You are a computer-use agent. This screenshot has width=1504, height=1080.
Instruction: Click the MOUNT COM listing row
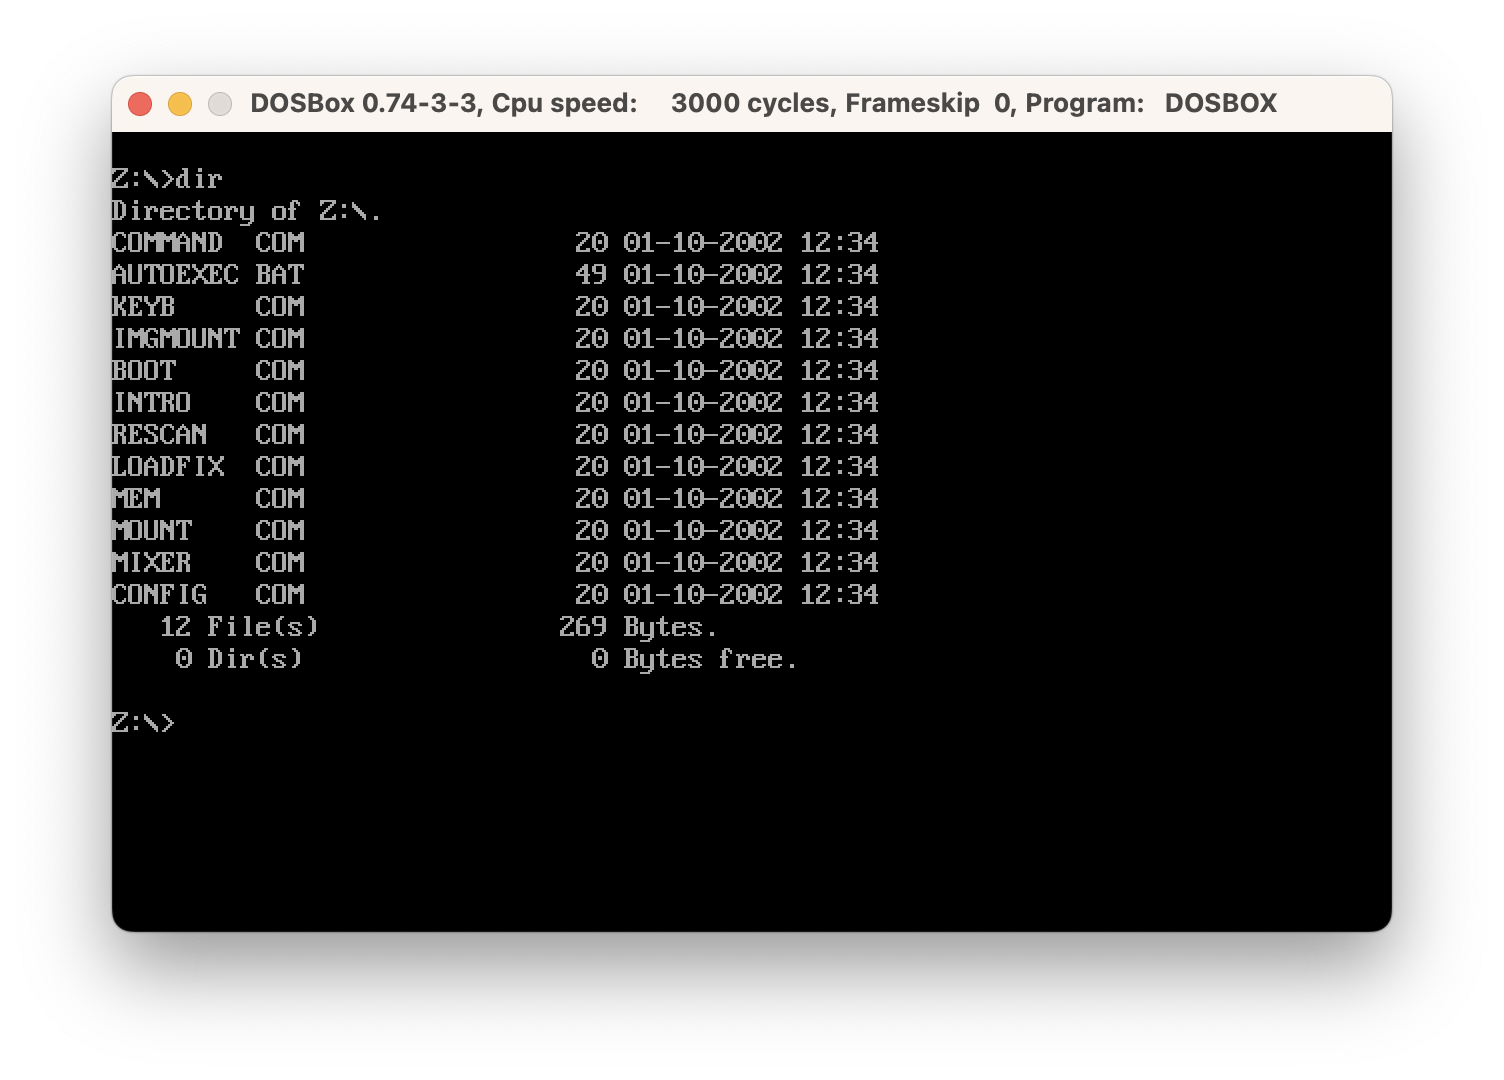pos(496,531)
